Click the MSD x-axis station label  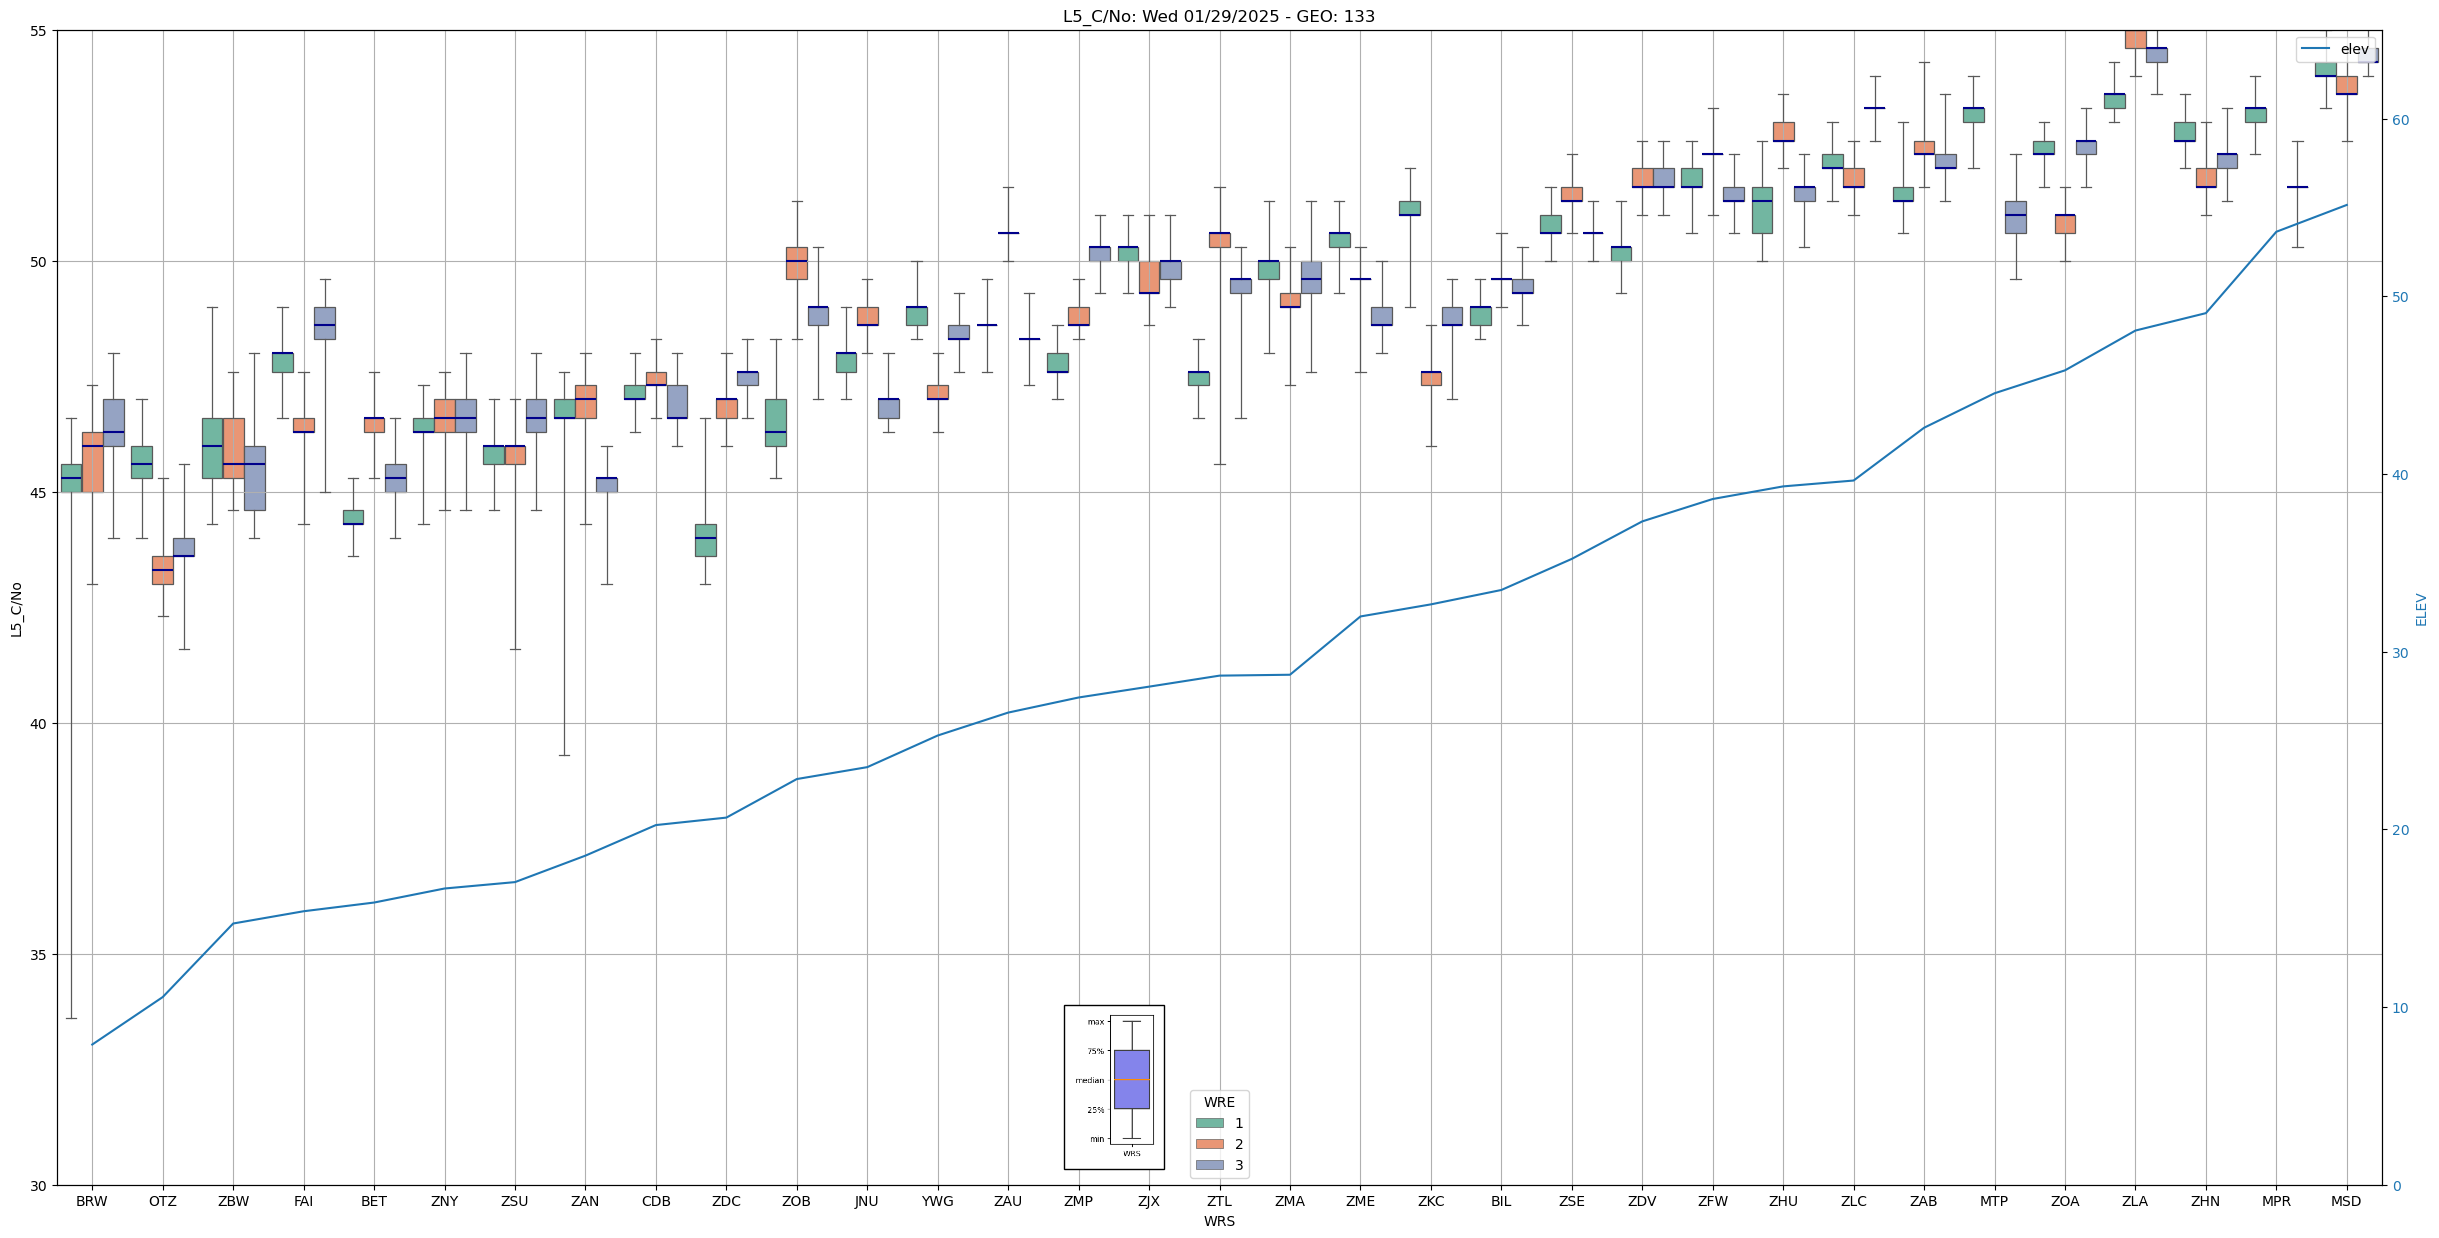pyautogui.click(x=2345, y=1201)
